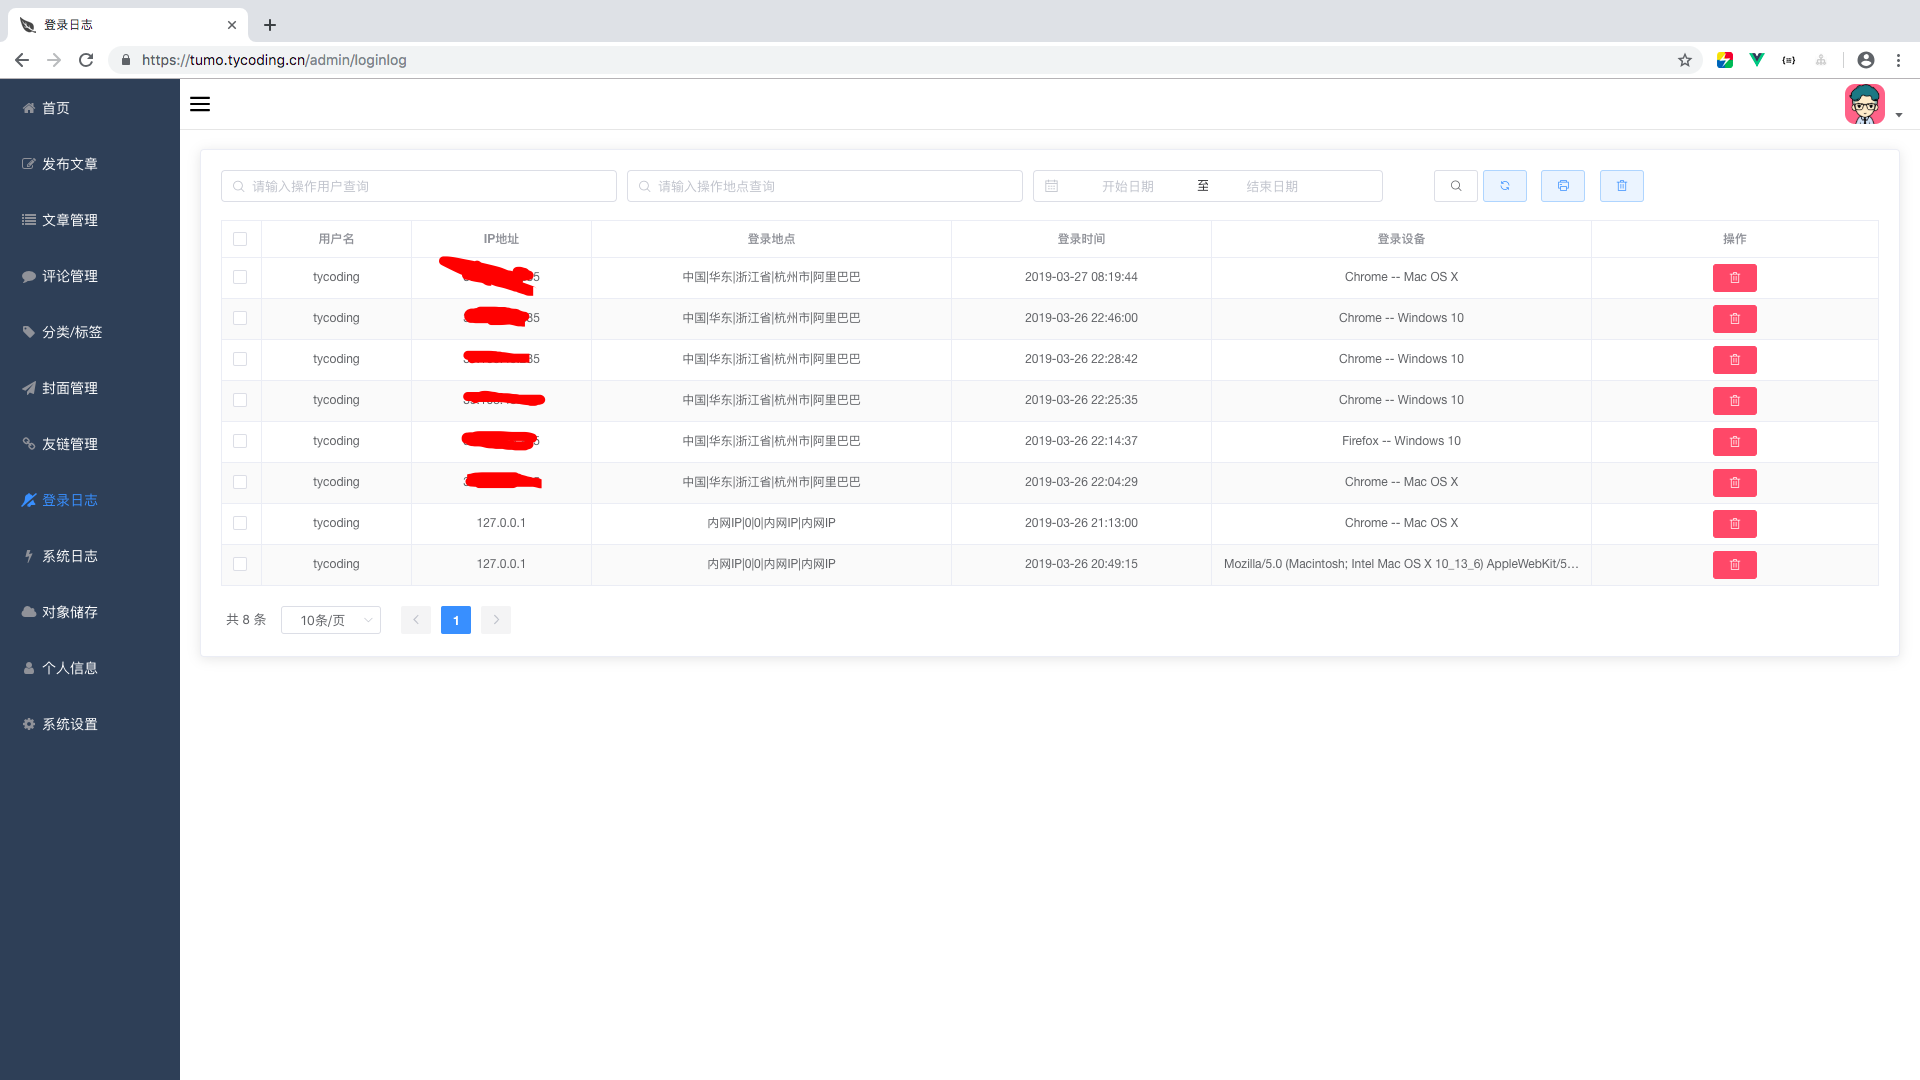Open 系统日志 in the sidebar
The height and width of the screenshot is (1080, 1920).
click(70, 556)
